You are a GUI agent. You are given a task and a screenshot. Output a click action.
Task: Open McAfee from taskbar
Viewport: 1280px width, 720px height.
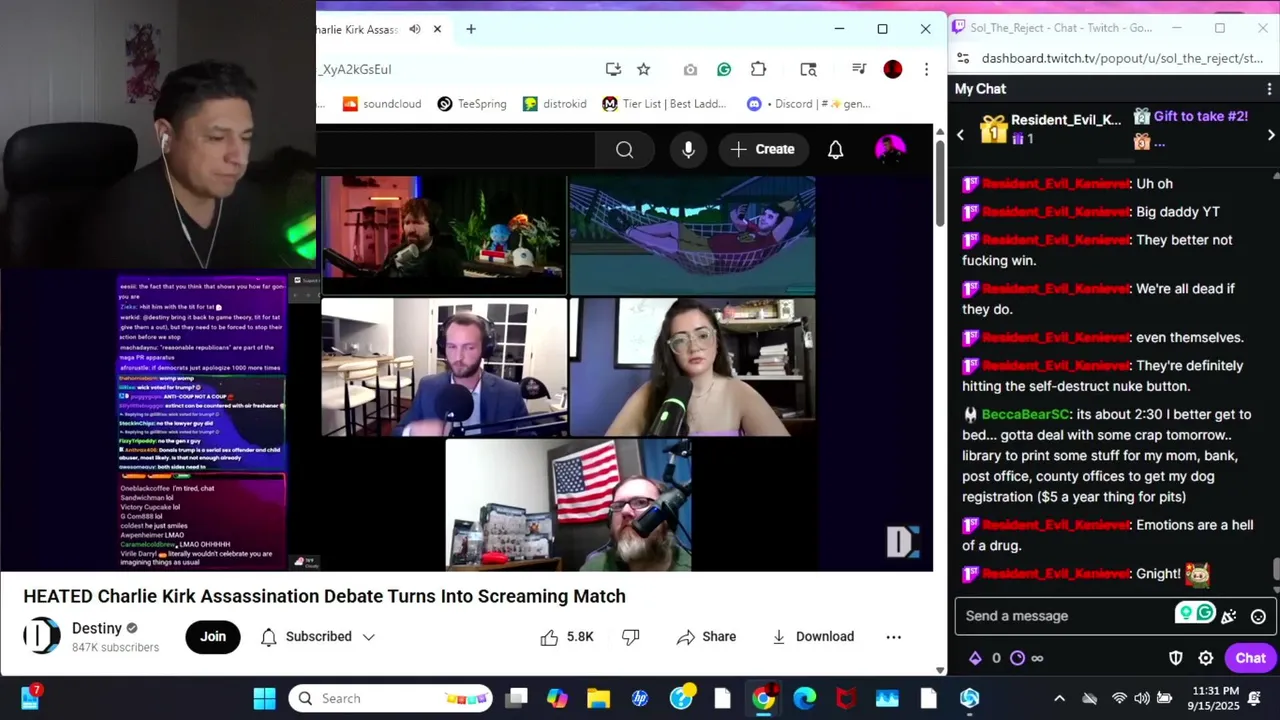tap(846, 698)
